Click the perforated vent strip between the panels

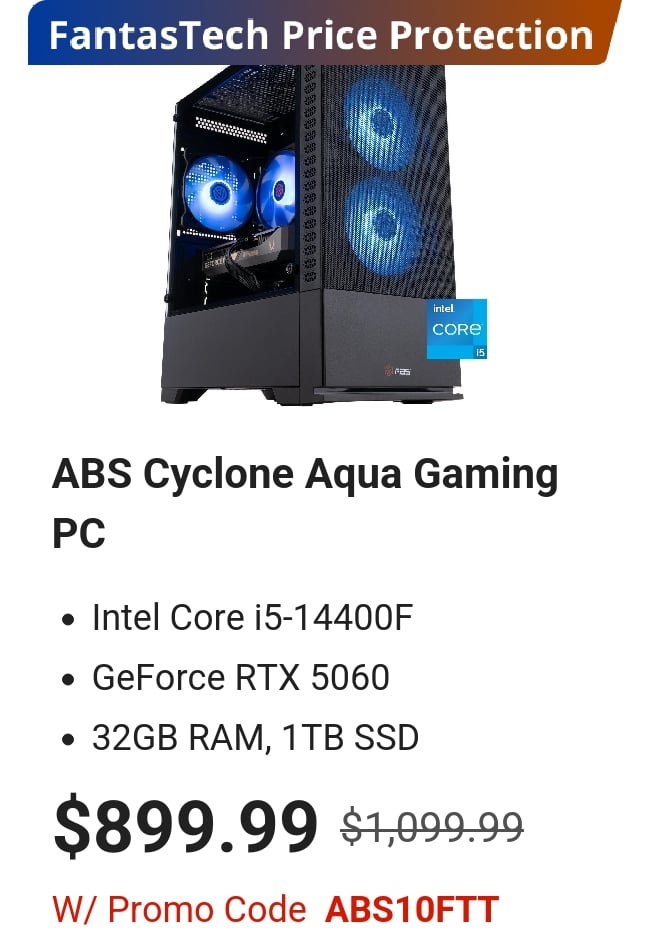tap(309, 176)
